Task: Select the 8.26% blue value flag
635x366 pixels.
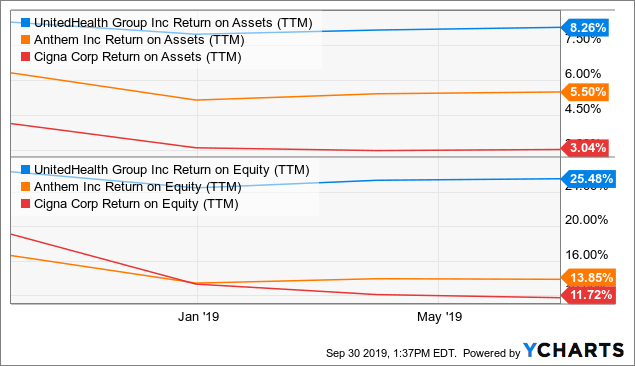Action: point(585,28)
